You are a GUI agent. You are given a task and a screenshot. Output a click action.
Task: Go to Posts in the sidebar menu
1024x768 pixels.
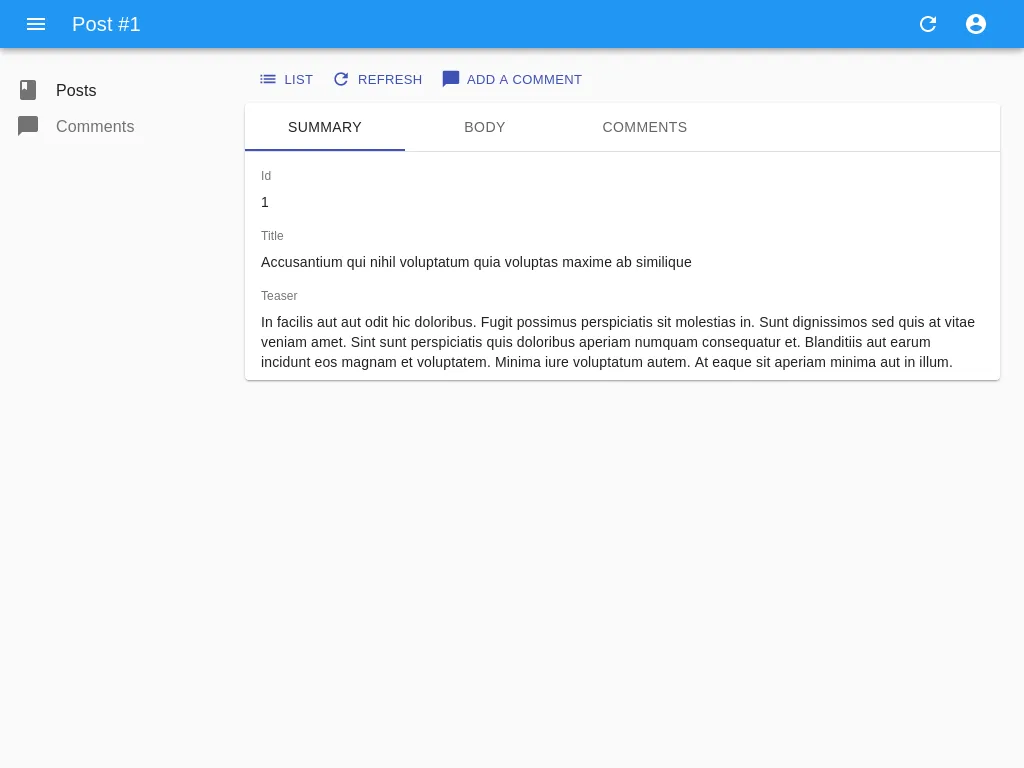click(76, 90)
